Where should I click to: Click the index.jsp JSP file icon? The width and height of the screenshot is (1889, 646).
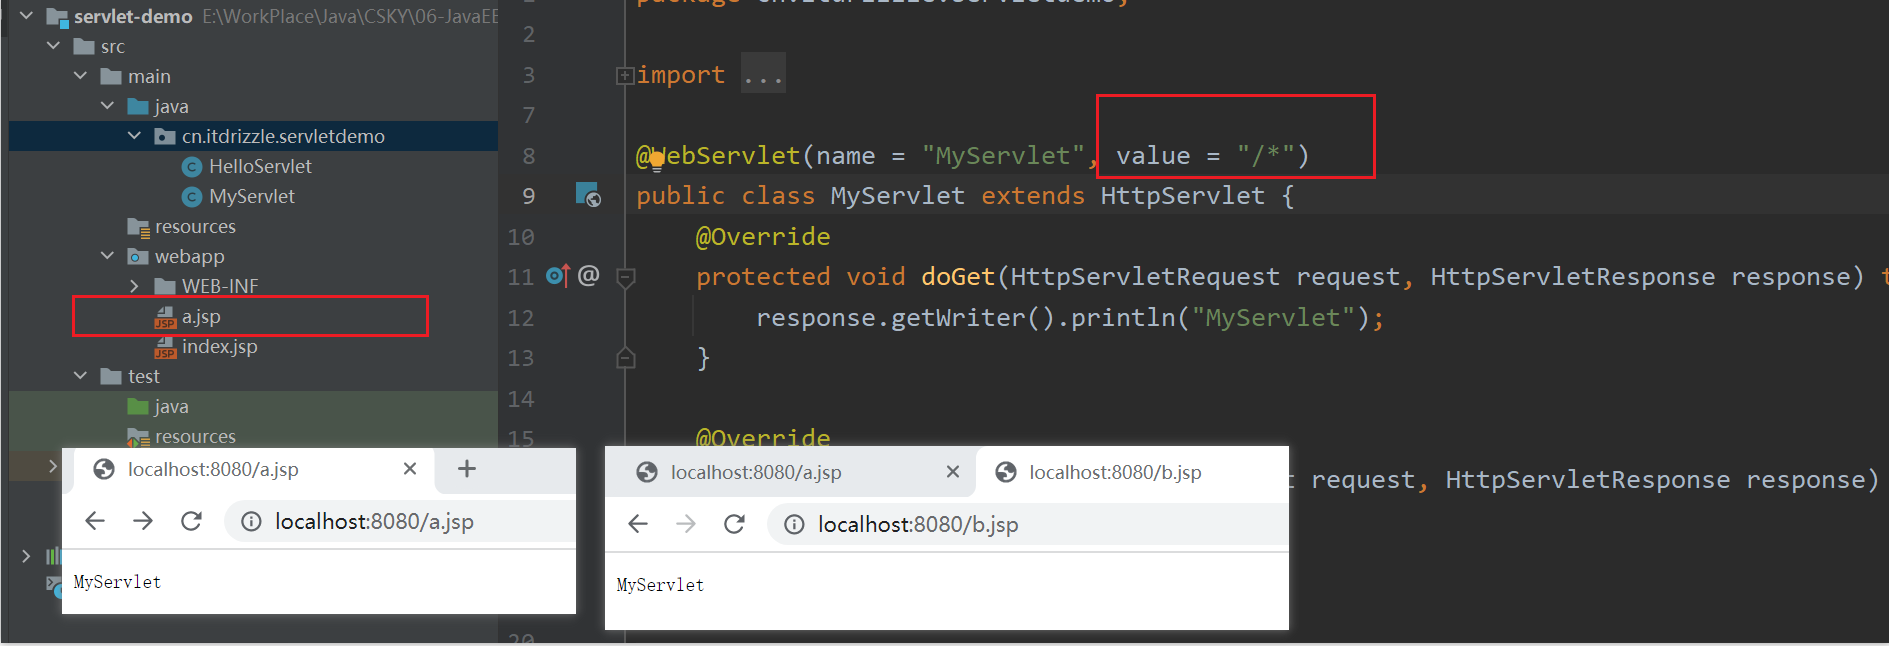165,347
